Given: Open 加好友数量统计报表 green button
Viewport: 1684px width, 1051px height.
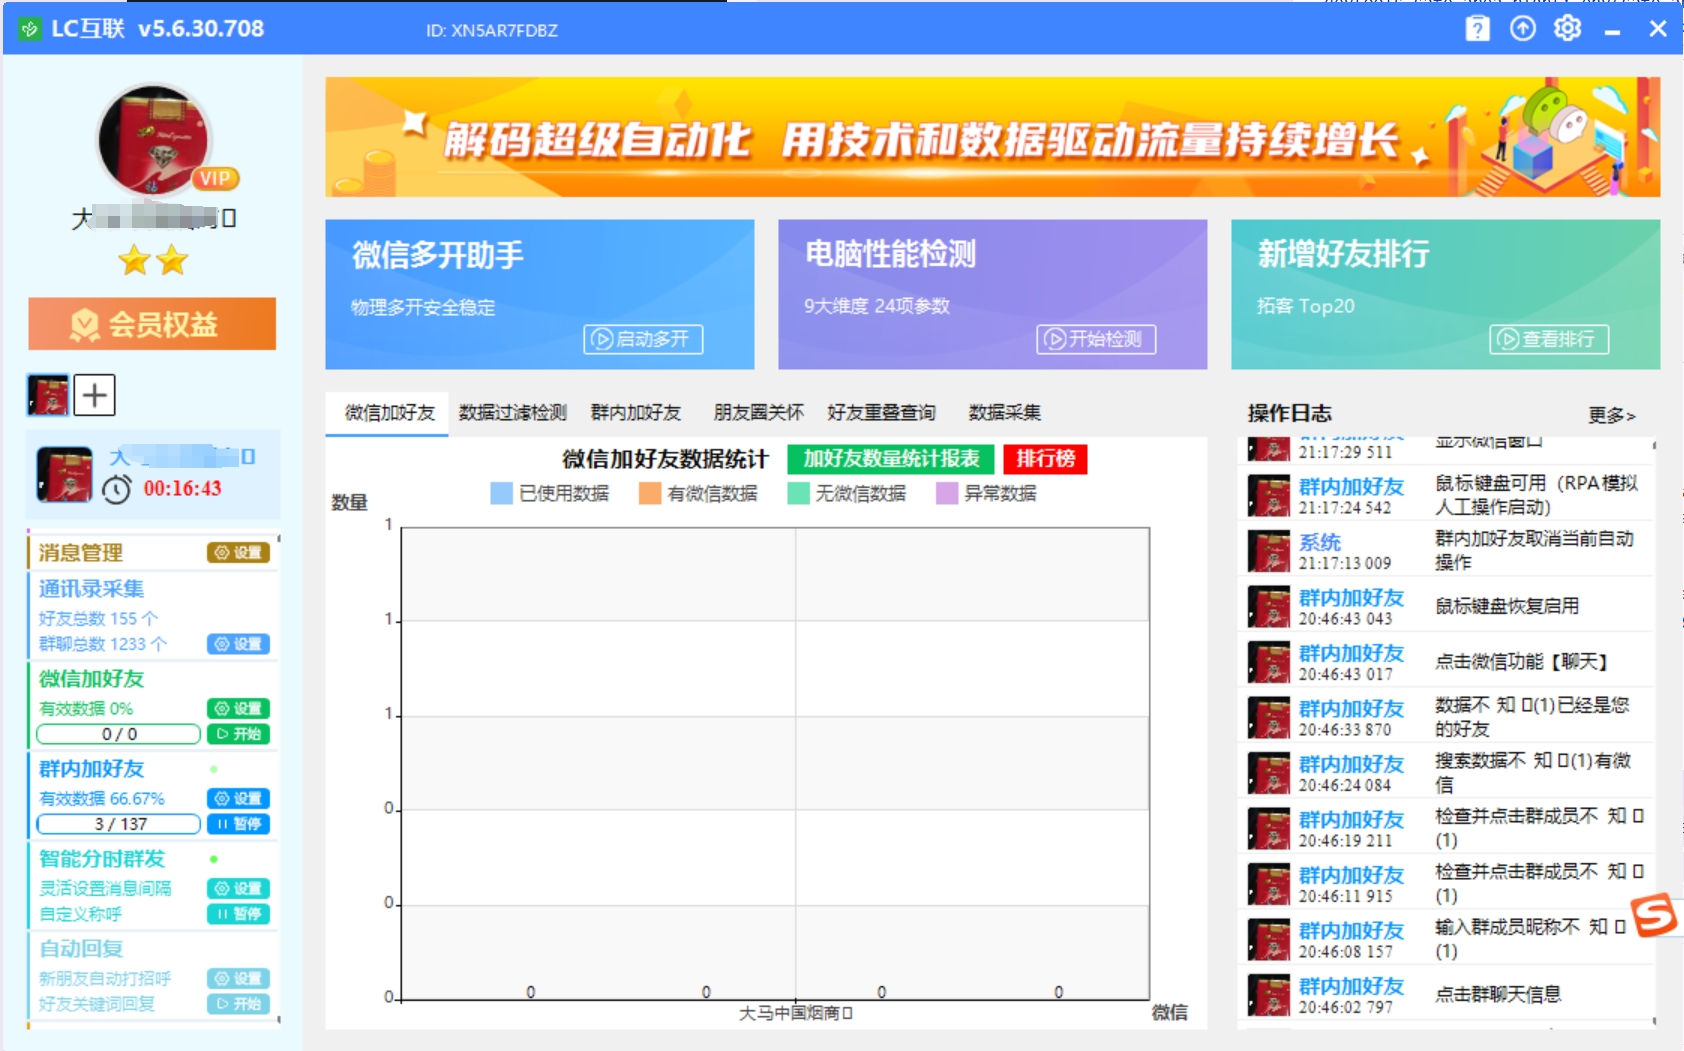Looking at the screenshot, I should tap(891, 459).
